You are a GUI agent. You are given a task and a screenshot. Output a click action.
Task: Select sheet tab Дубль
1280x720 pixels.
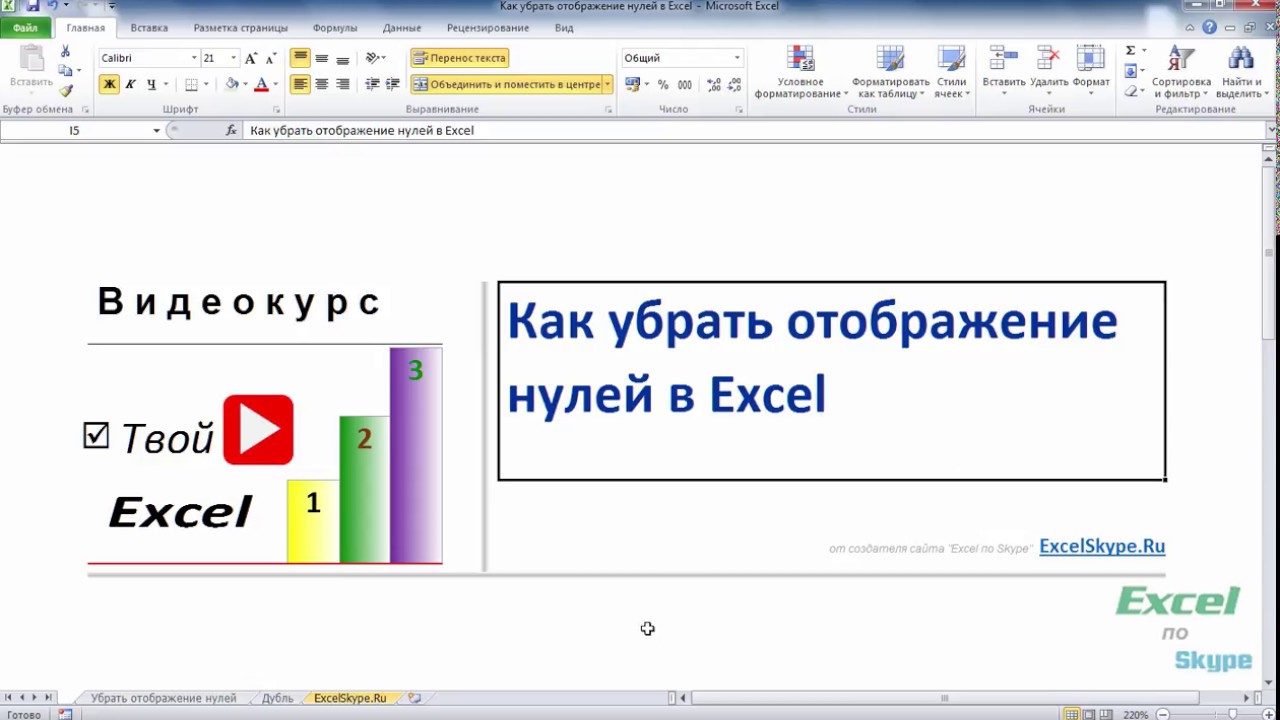click(x=277, y=698)
